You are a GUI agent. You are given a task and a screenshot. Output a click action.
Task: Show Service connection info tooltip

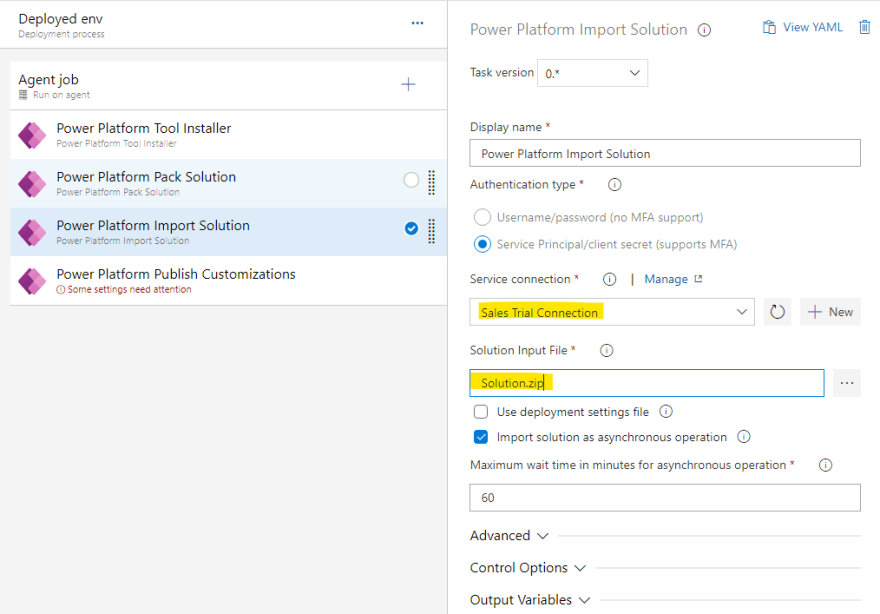point(609,279)
